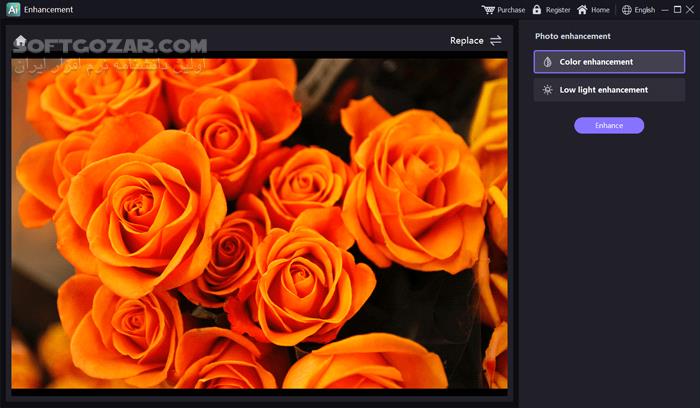Click the Replace label

(467, 41)
